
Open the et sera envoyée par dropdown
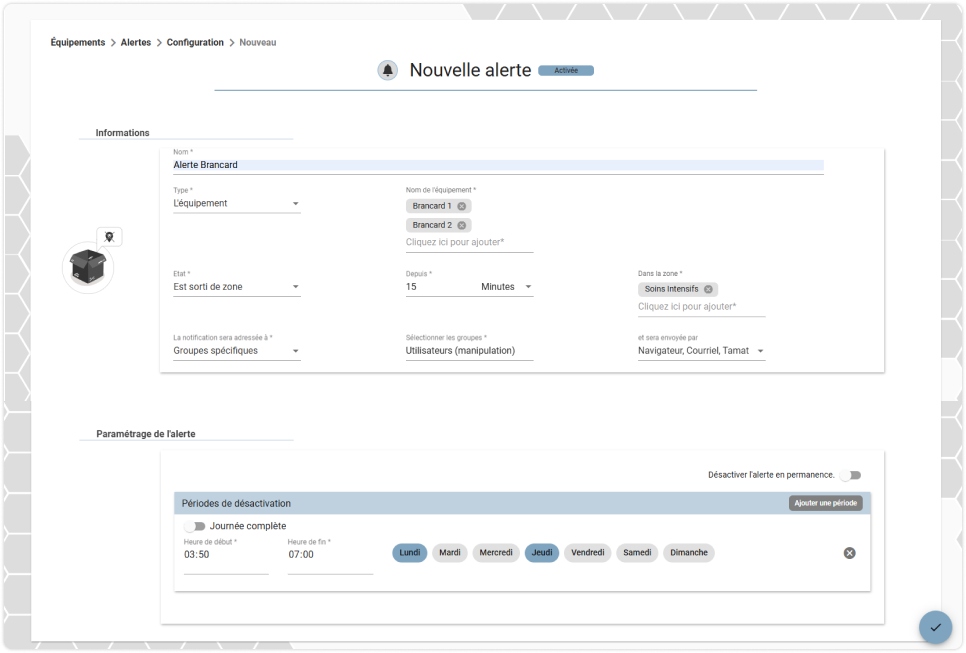(701, 351)
